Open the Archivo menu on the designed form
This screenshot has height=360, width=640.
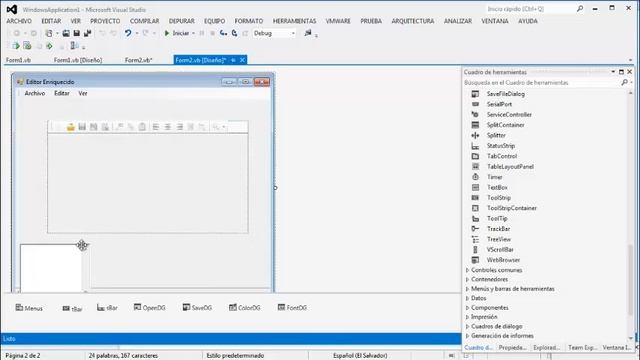35,93
